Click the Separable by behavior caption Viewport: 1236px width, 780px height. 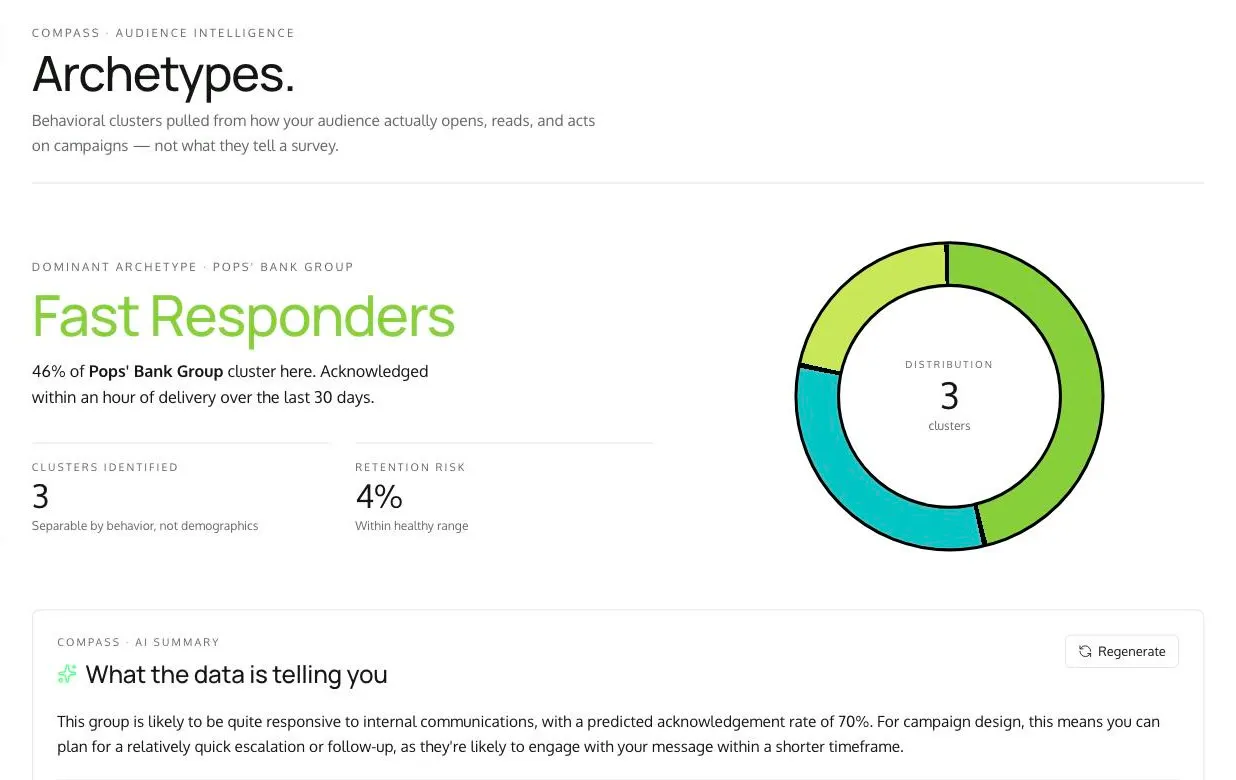point(145,526)
